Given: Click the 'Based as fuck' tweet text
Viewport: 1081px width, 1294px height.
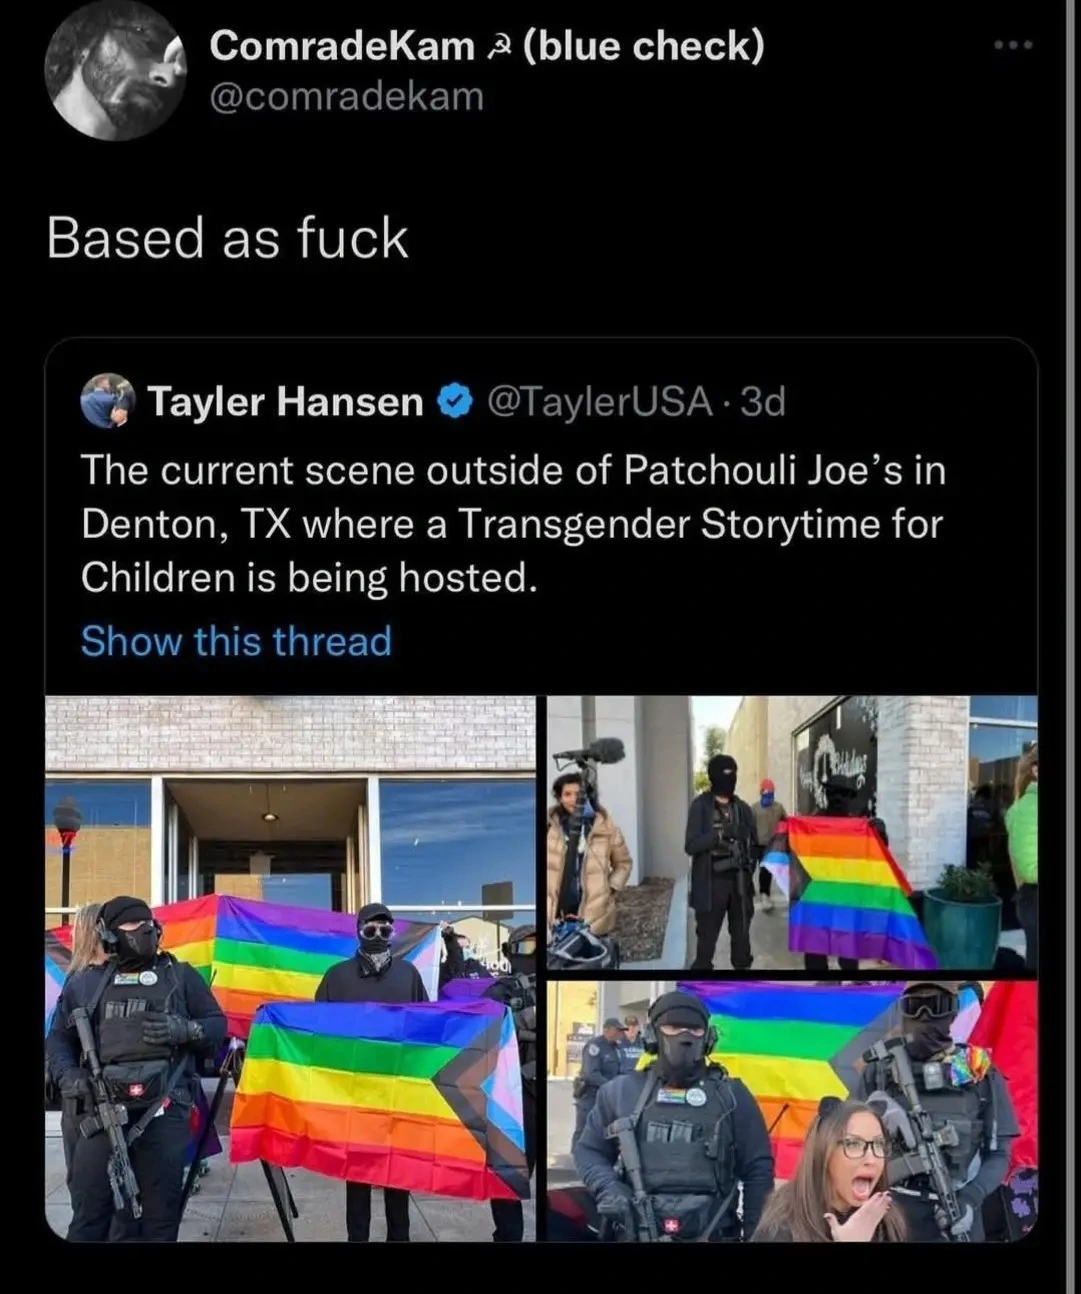Looking at the screenshot, I should (228, 239).
